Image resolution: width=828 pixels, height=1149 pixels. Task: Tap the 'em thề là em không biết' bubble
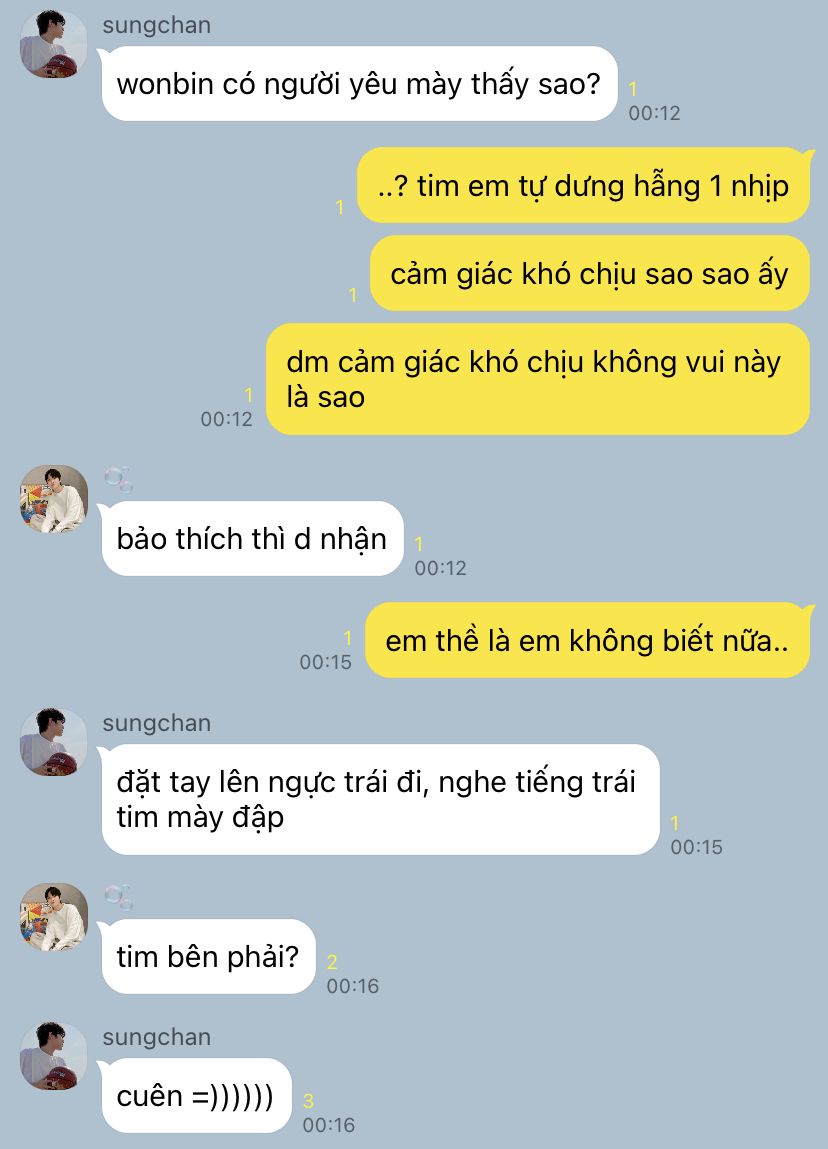(588, 640)
